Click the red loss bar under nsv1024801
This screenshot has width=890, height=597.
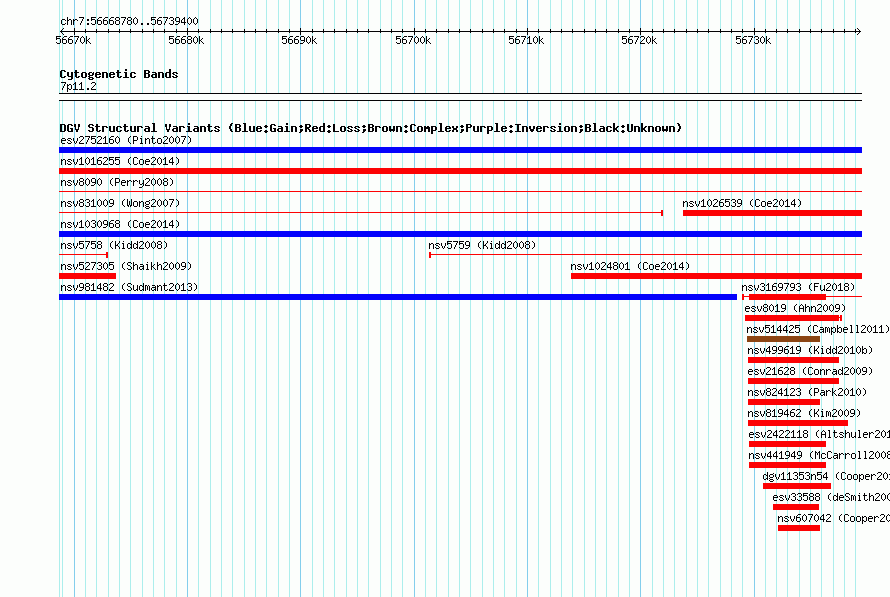click(x=716, y=276)
